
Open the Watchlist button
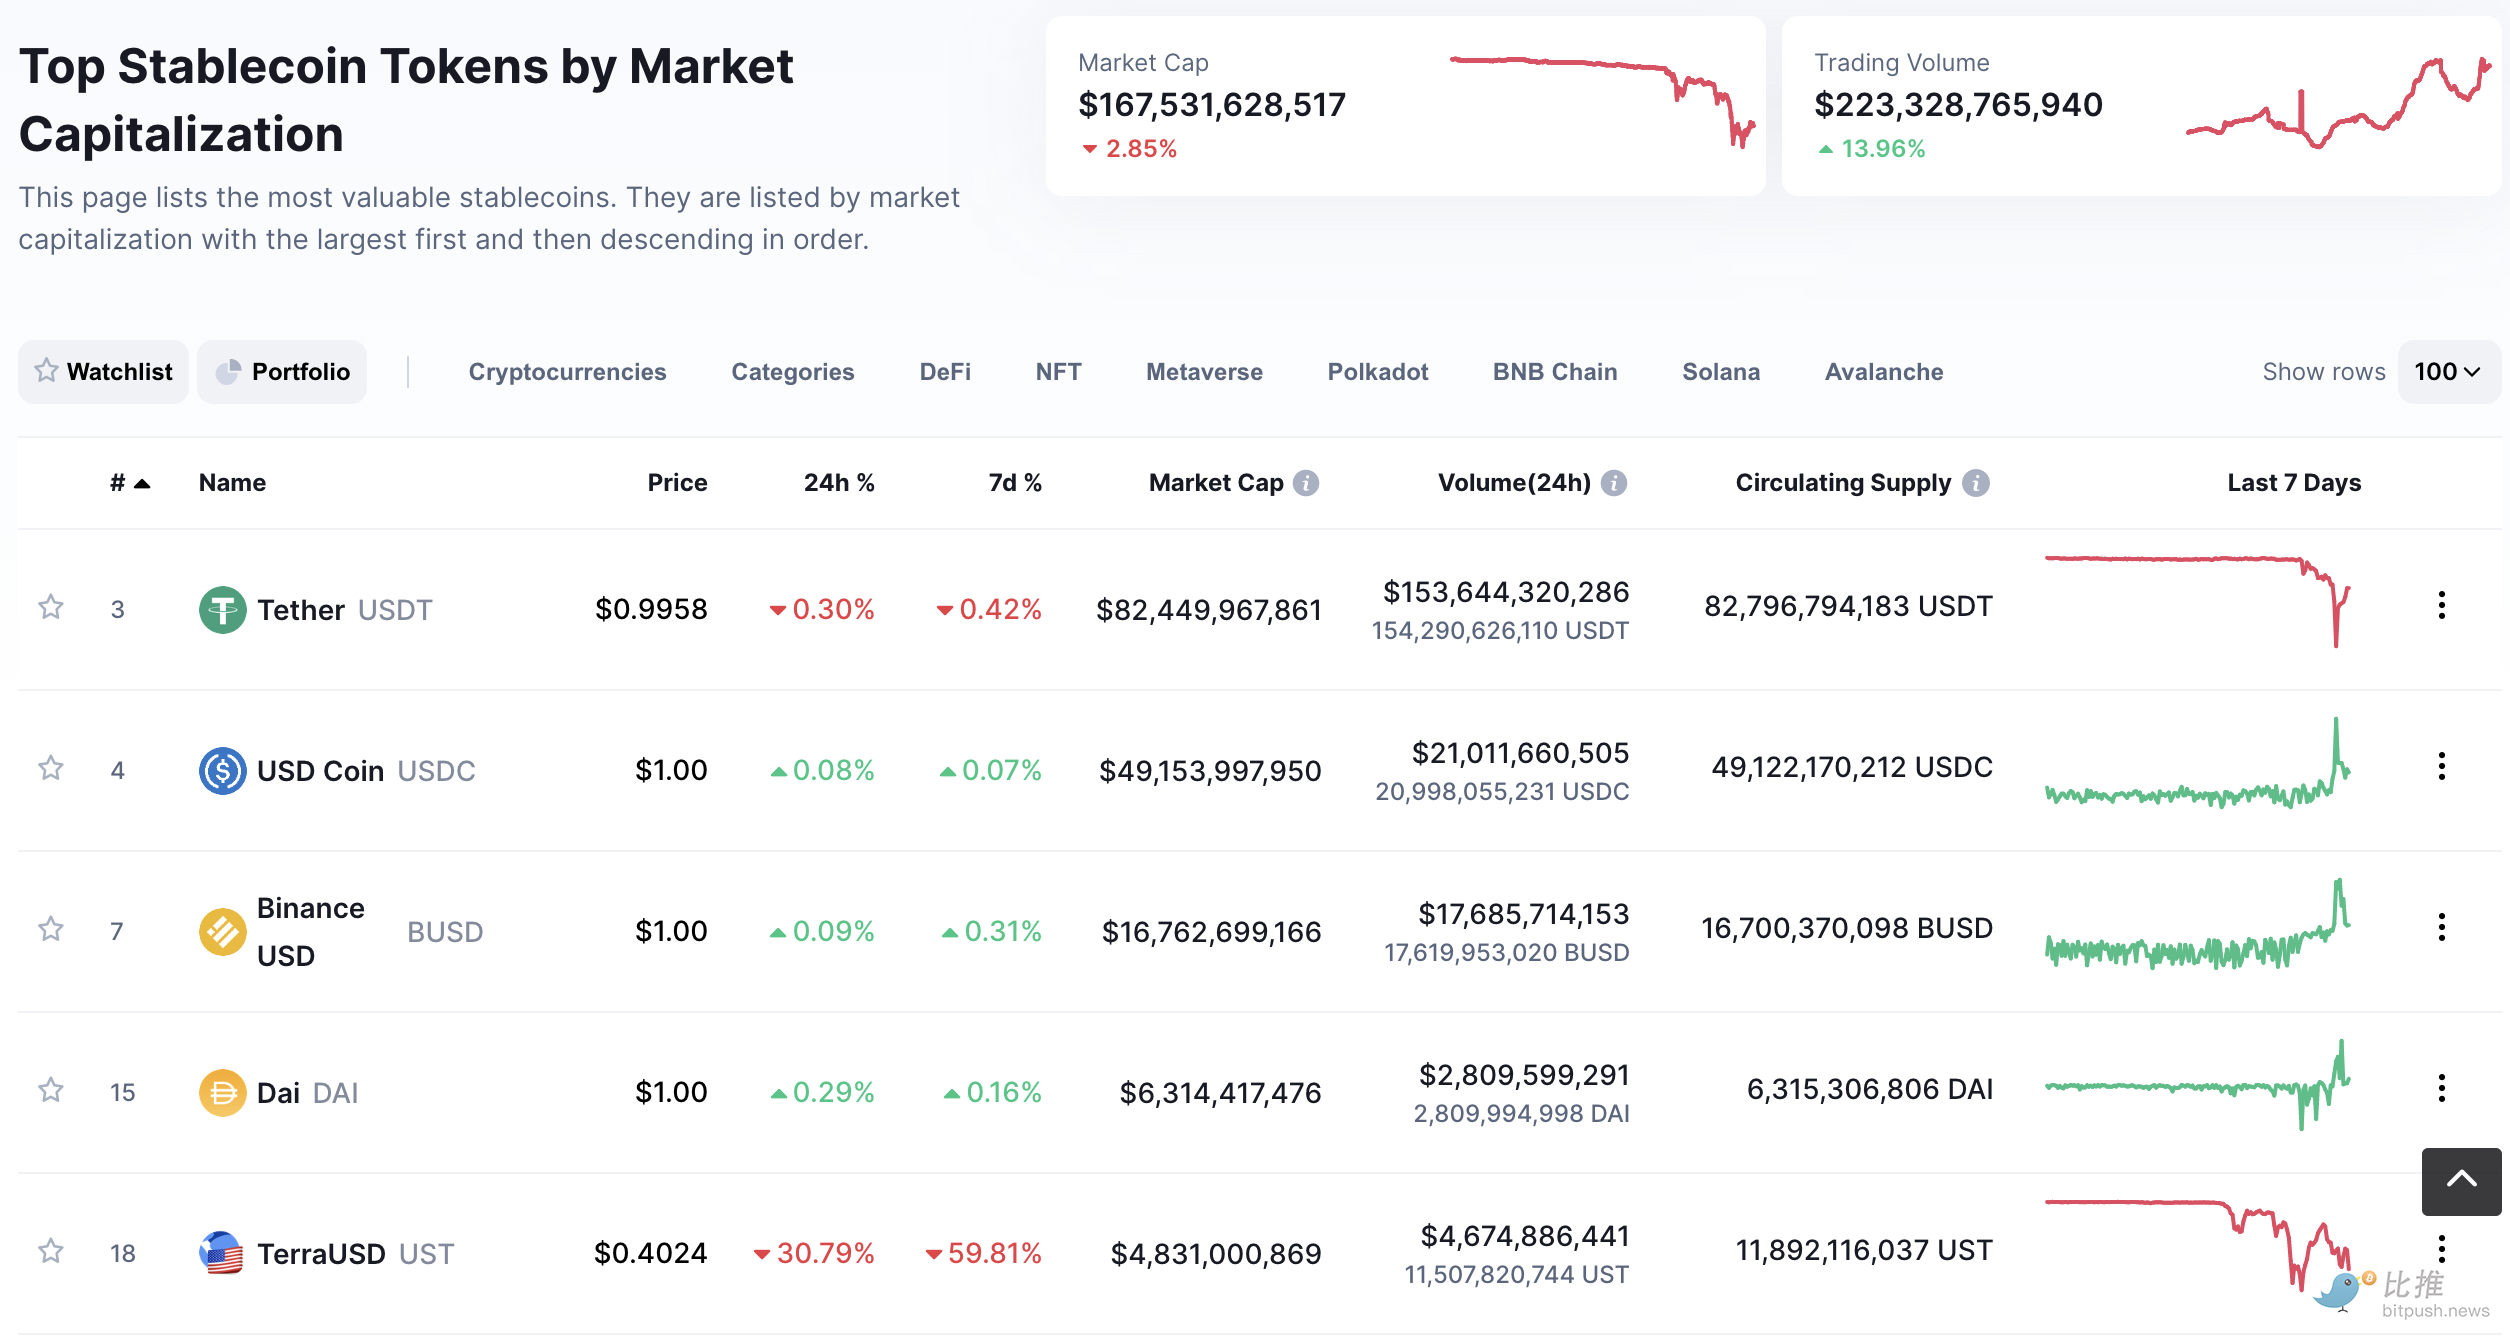point(103,372)
